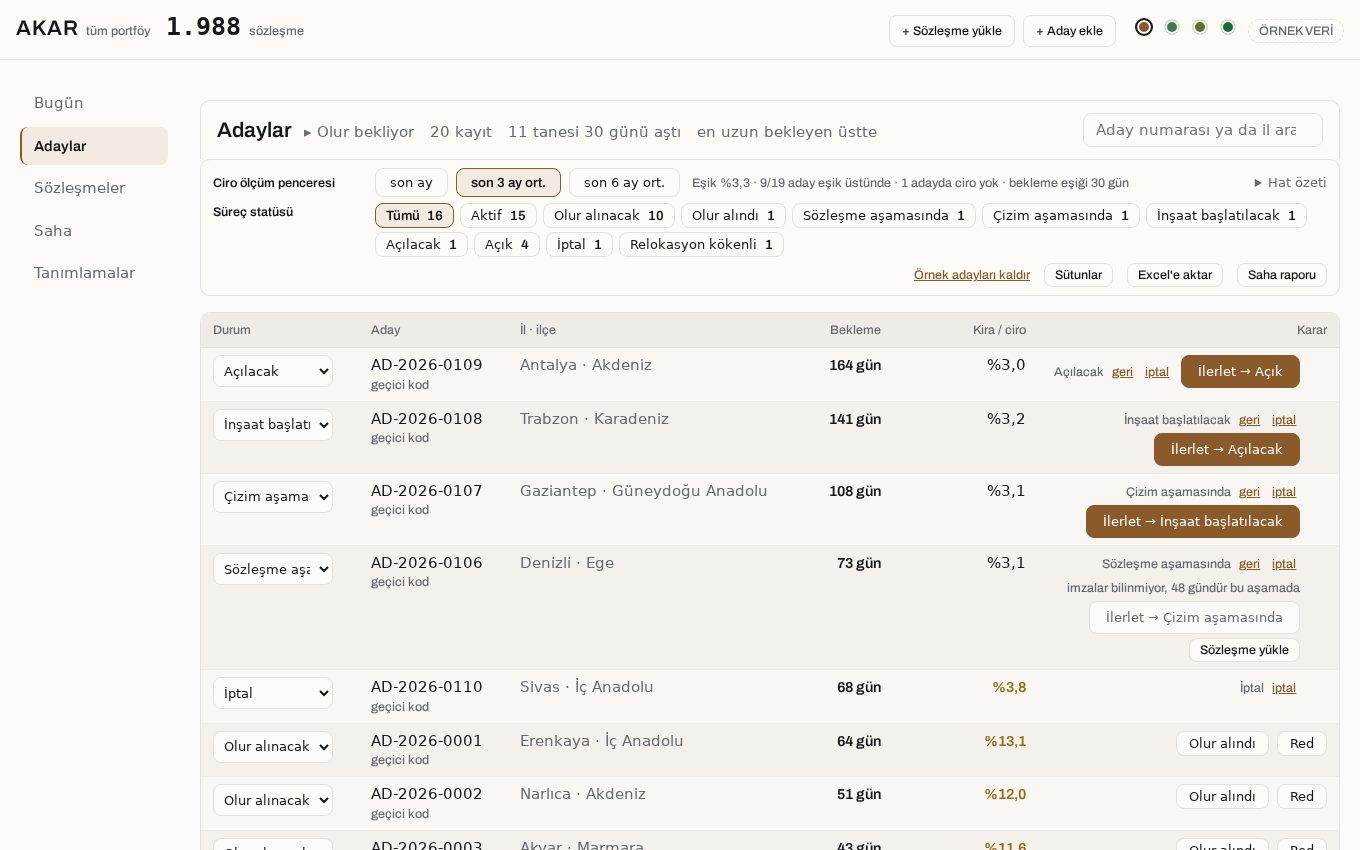The image size is (1360, 850).
Task: Filter by Relokasyon kökenli status
Action: click(701, 244)
